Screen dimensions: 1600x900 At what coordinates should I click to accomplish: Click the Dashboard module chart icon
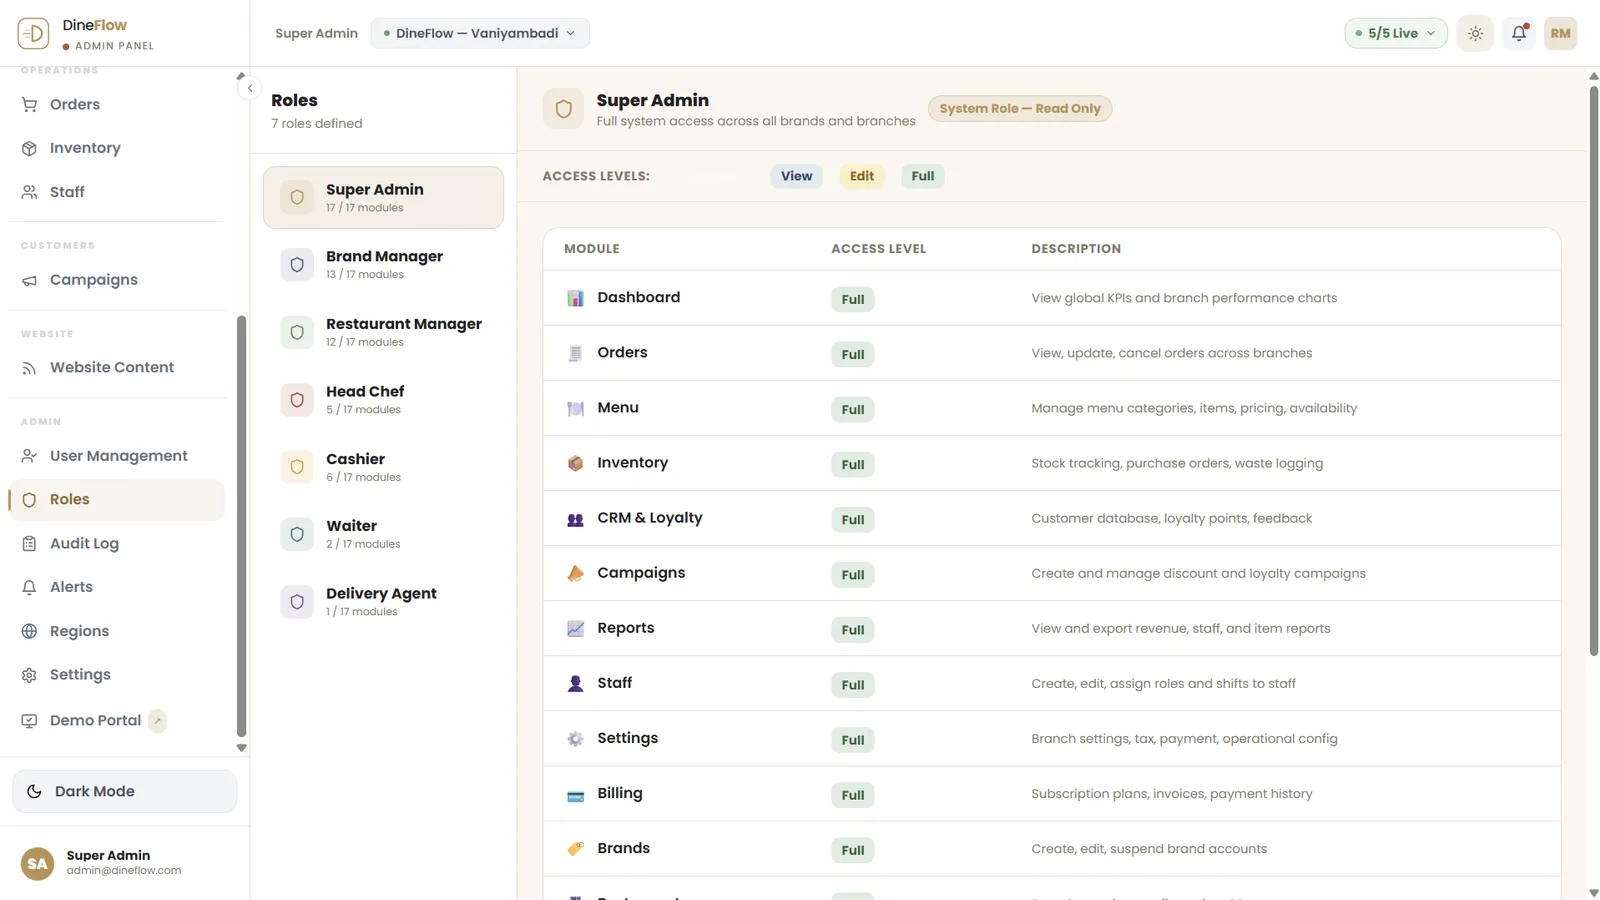575,298
